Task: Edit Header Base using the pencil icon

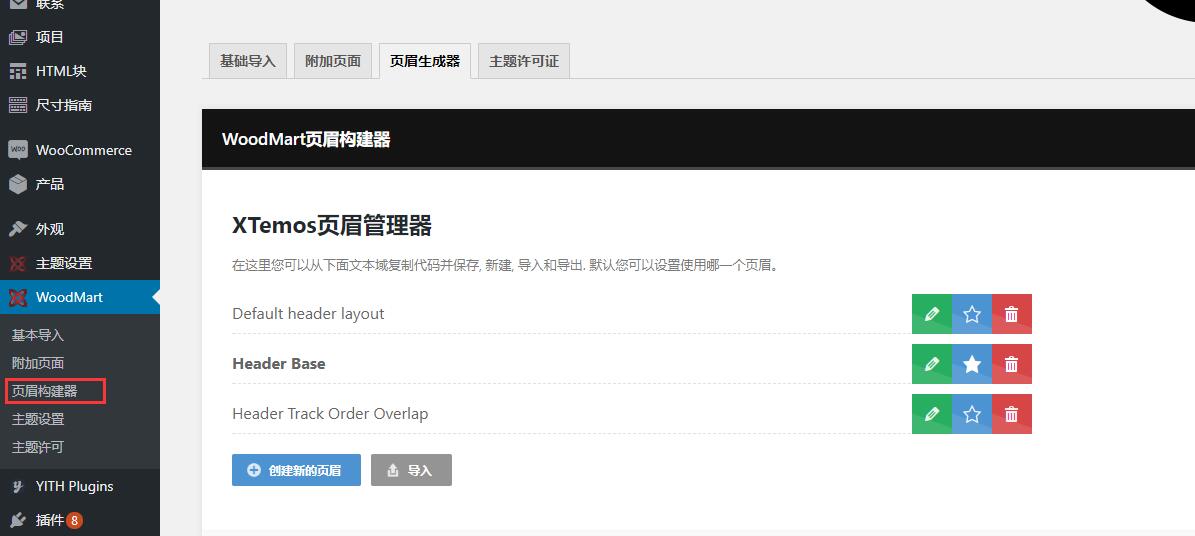Action: 931,364
